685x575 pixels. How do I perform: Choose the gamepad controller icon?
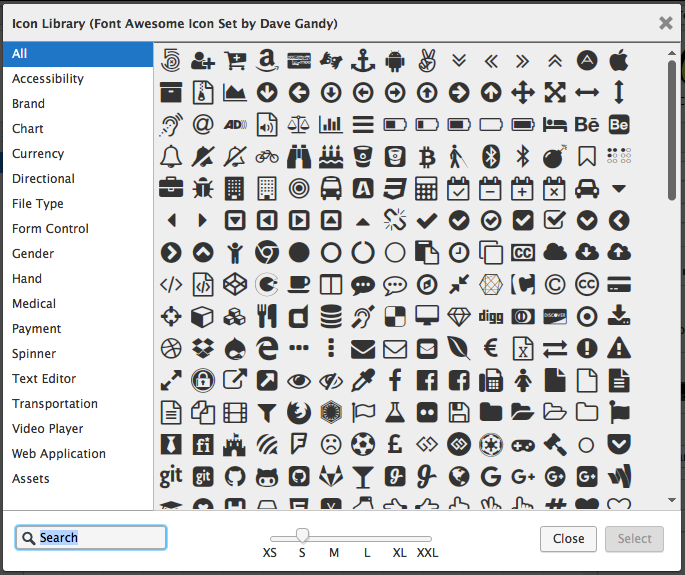(x=523, y=444)
